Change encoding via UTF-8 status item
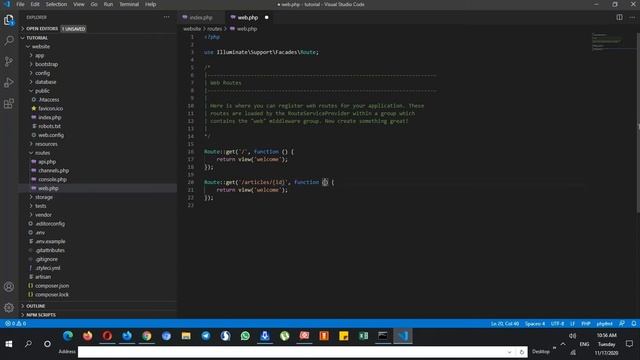Screen dimensions: 640x360 (557, 323)
